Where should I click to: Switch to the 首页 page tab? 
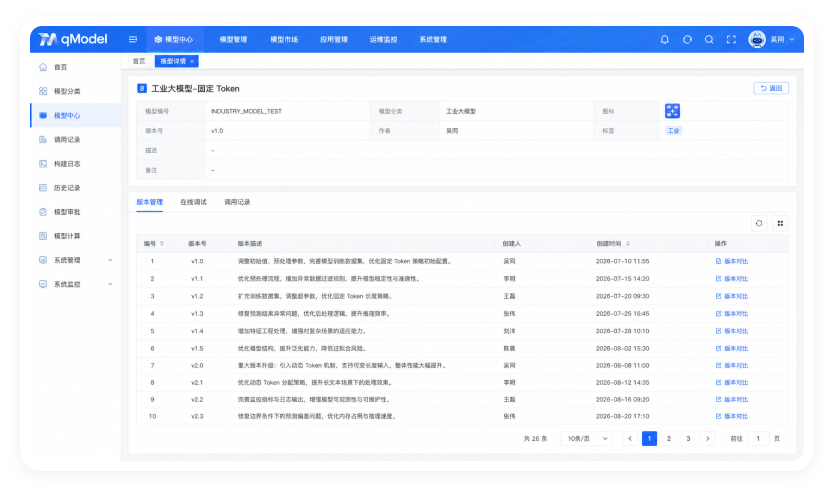click(x=139, y=61)
